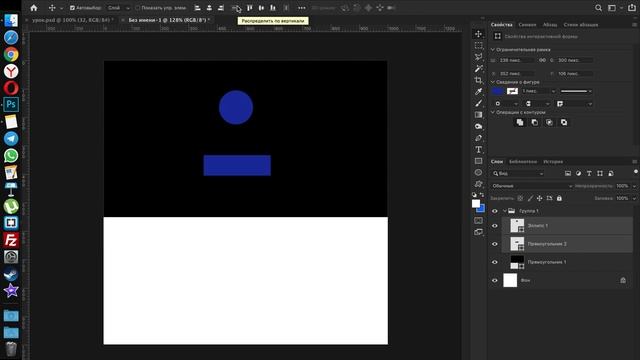Filter layers by shape layer icon
This screenshot has width=640, height=360.
pos(600,173)
